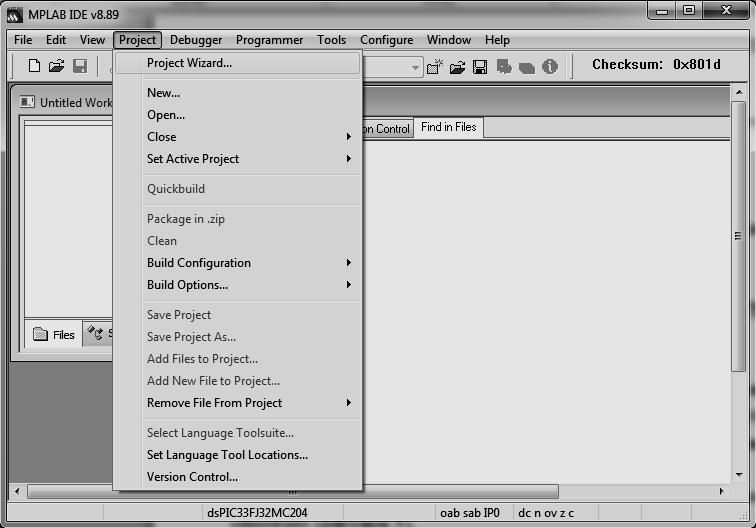Click 'dc n ov z c' status field
The image size is (756, 528).
pos(546,513)
